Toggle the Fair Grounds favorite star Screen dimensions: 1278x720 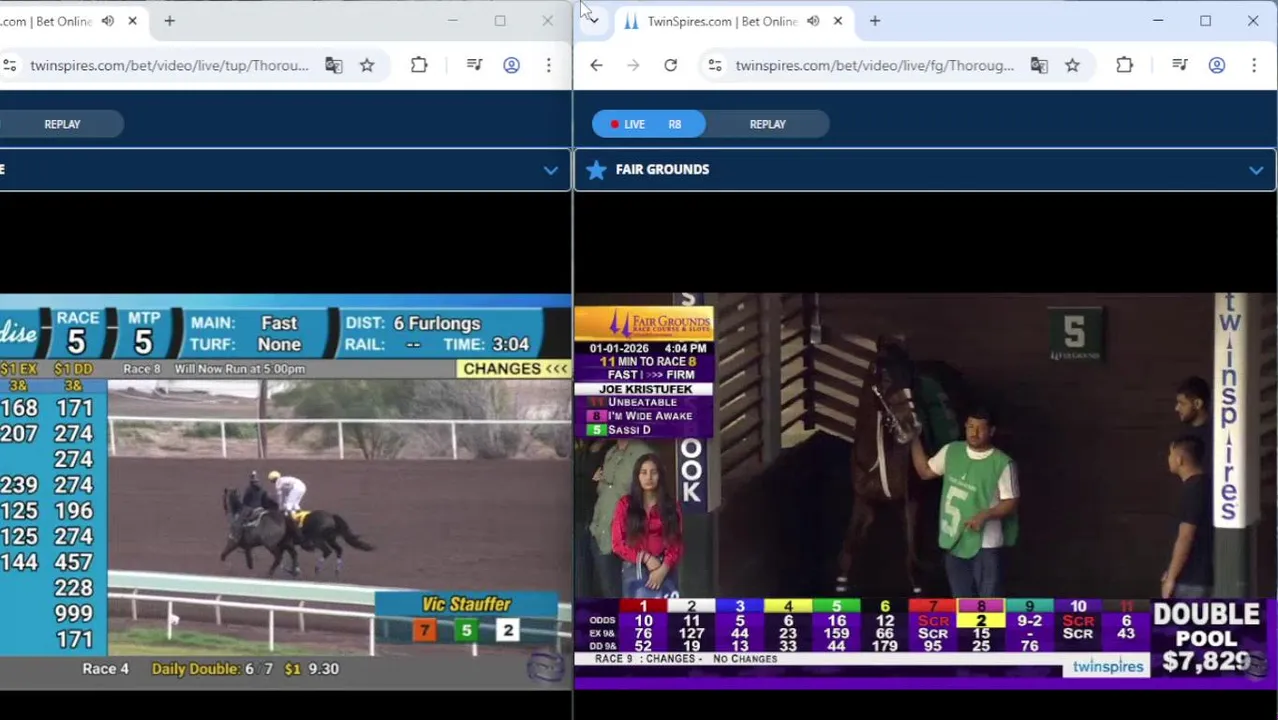click(x=596, y=170)
